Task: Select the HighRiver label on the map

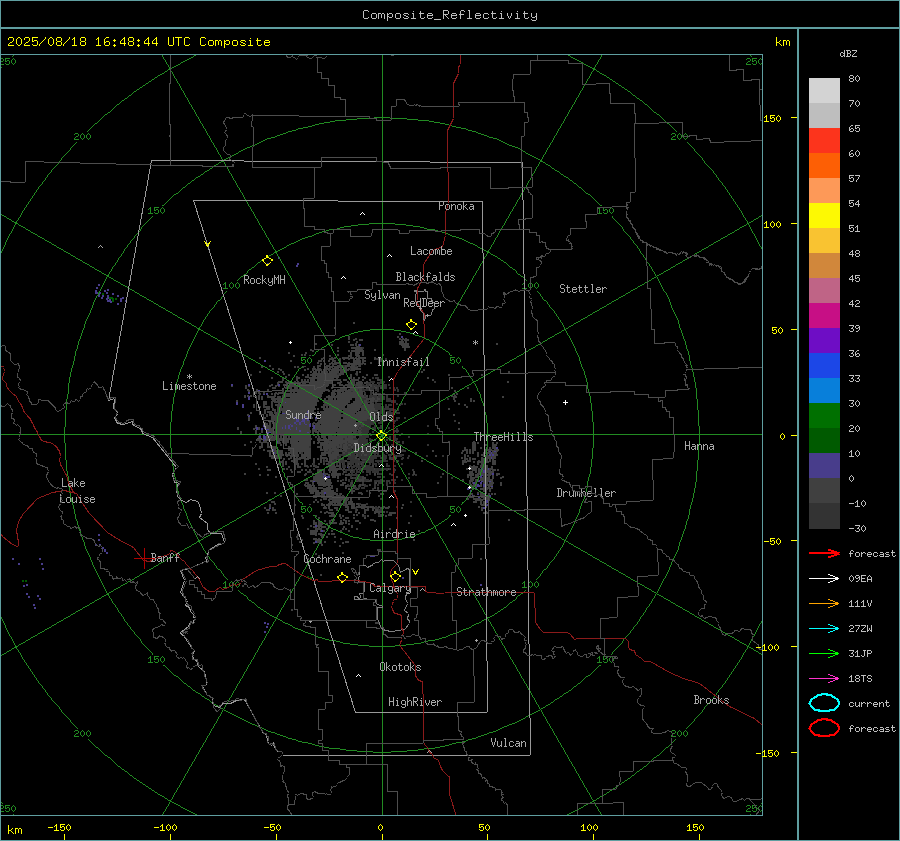Action: pyautogui.click(x=415, y=702)
